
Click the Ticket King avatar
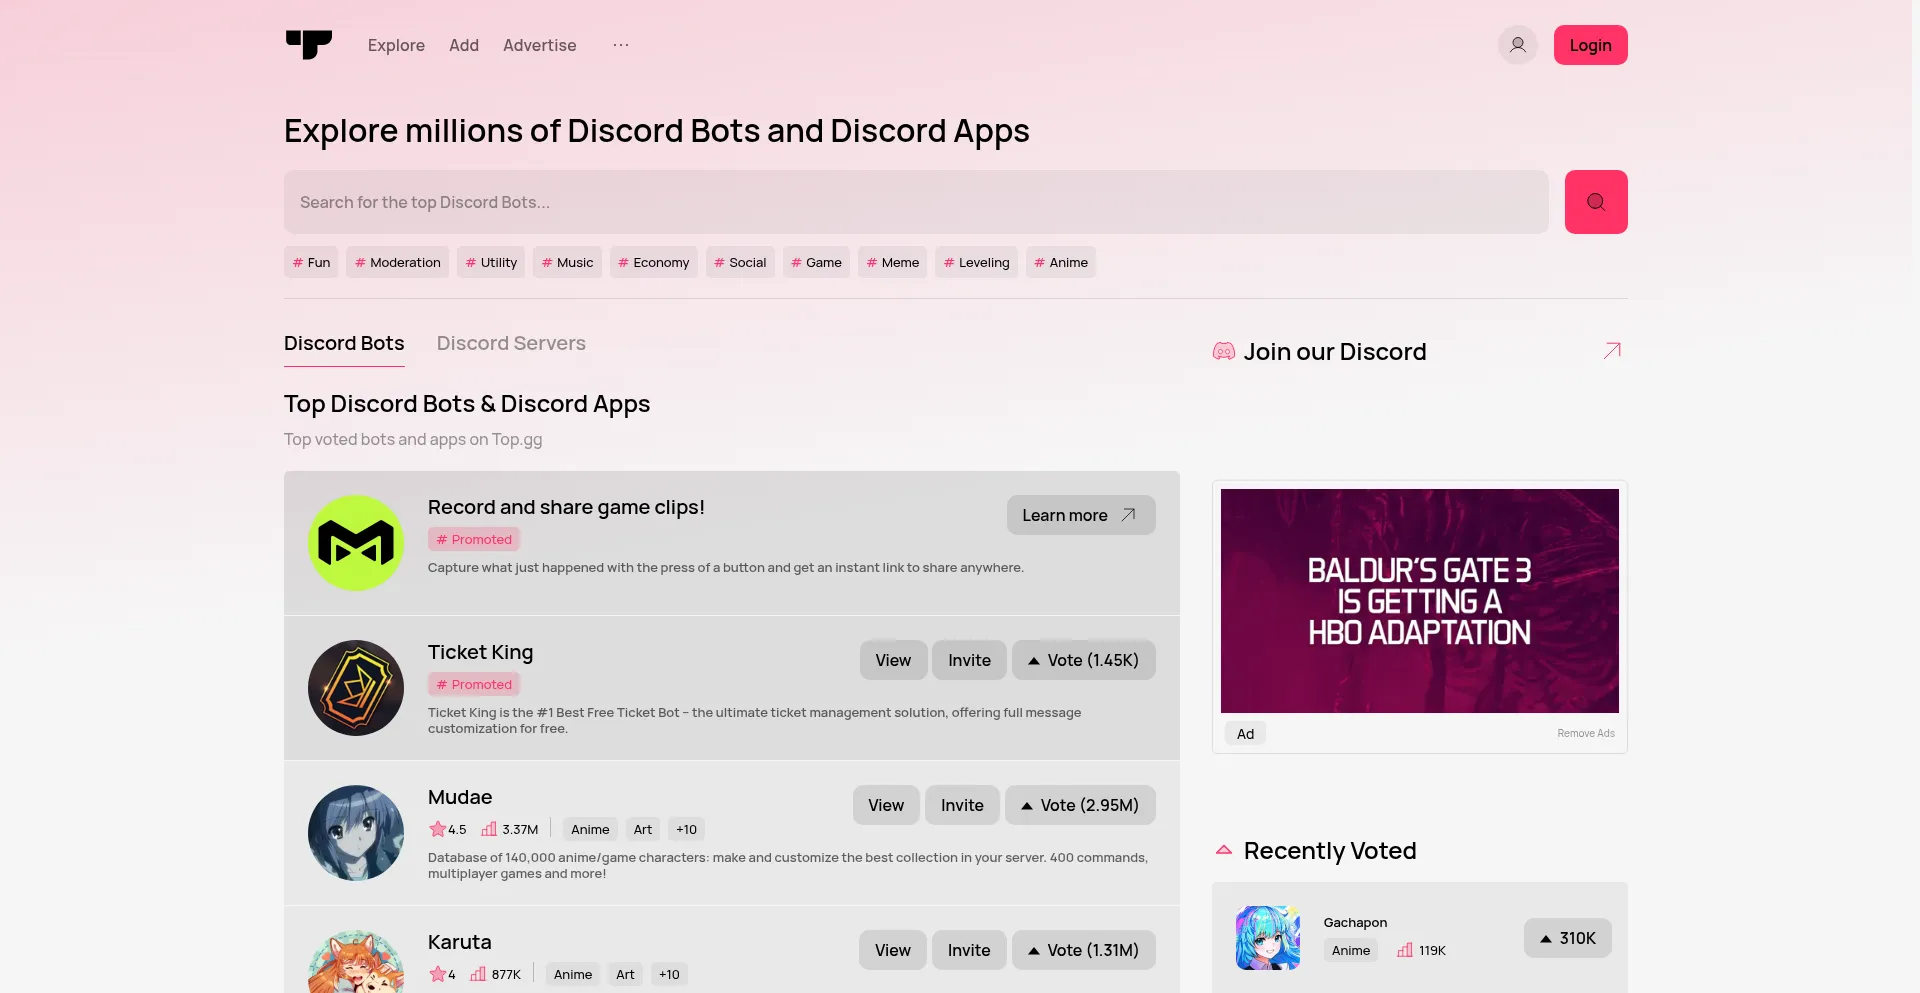(356, 688)
